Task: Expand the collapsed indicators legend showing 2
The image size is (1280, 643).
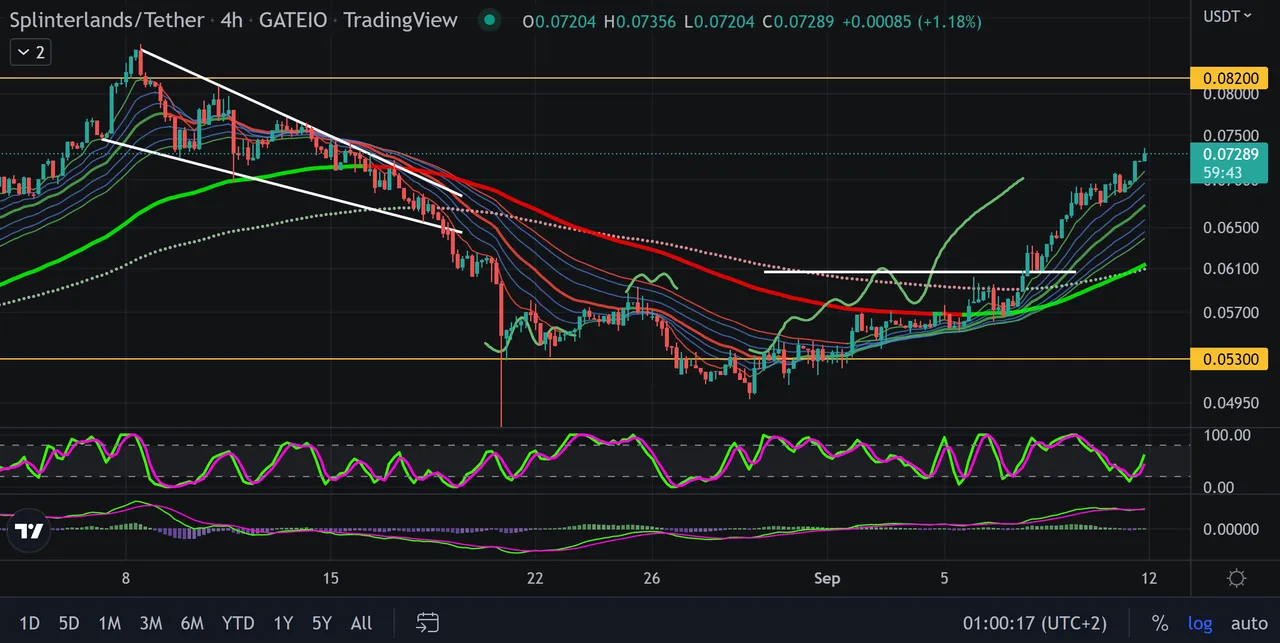Action: (x=29, y=52)
